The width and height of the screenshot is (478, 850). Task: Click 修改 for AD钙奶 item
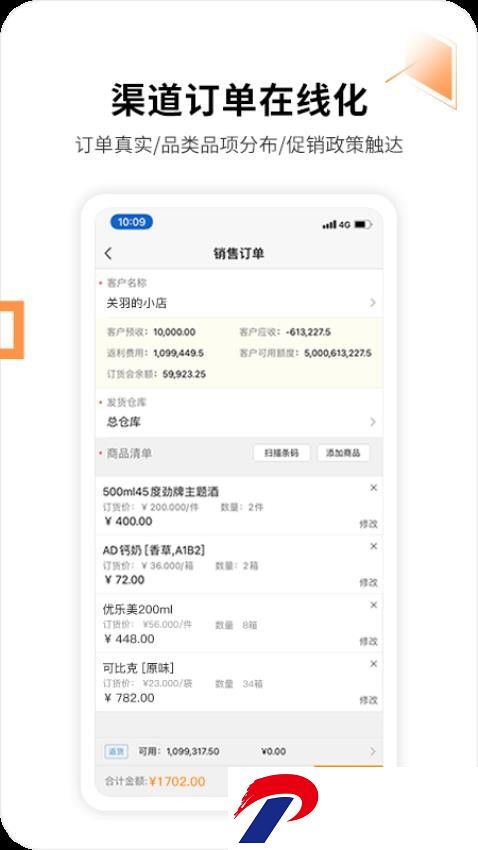tap(369, 582)
